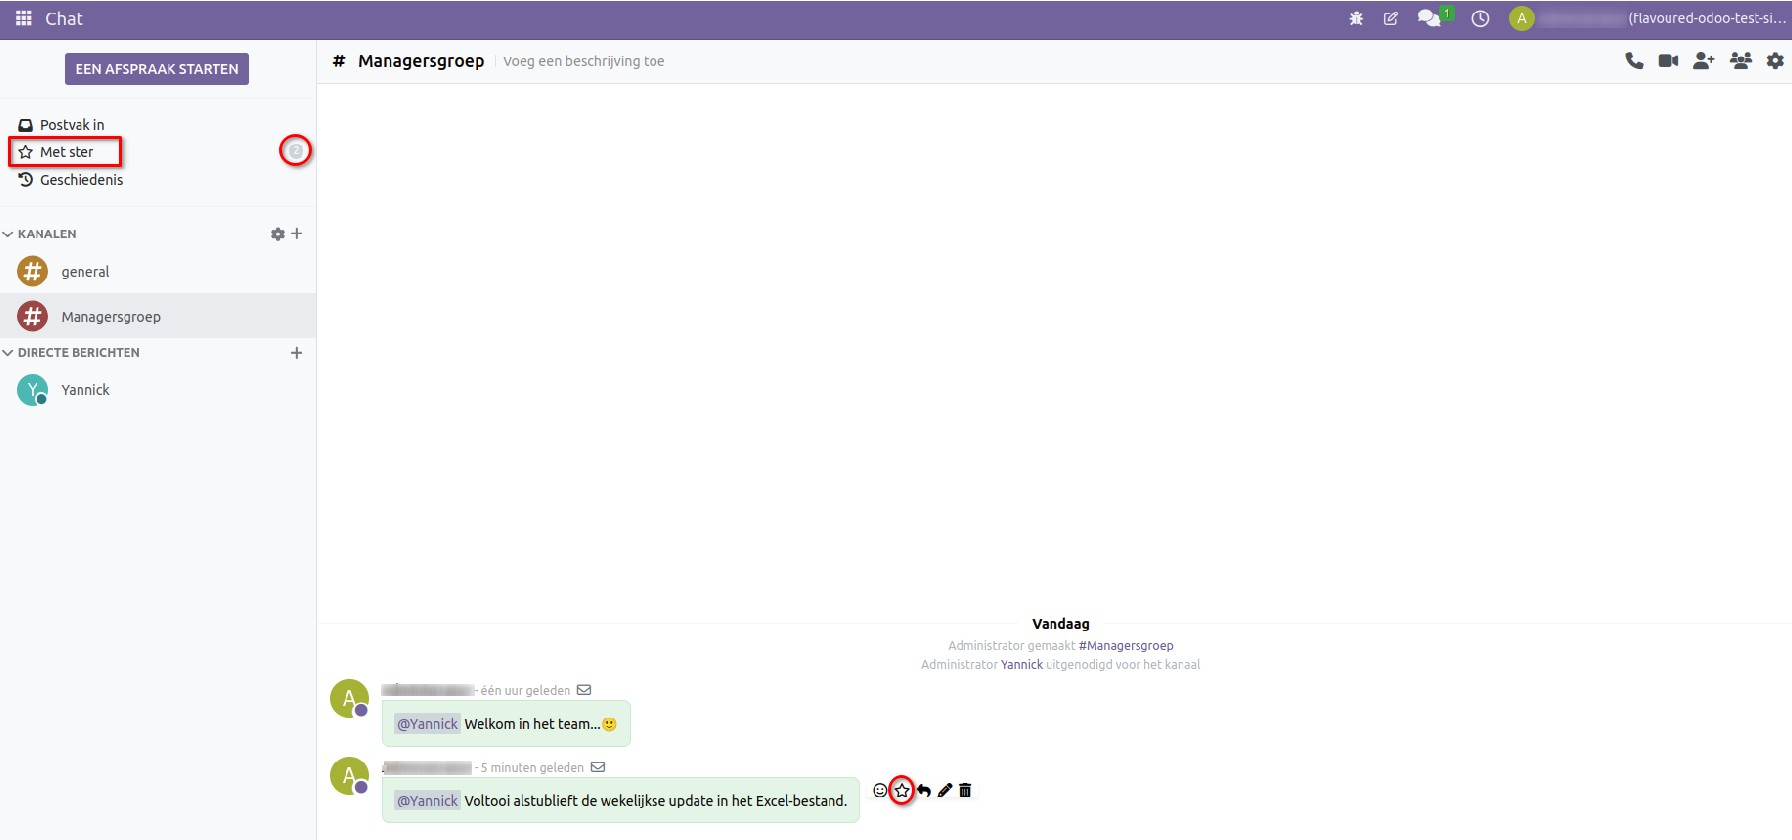Add a new channel with plus icon
Screen dimensions: 1792x840
tap(296, 233)
